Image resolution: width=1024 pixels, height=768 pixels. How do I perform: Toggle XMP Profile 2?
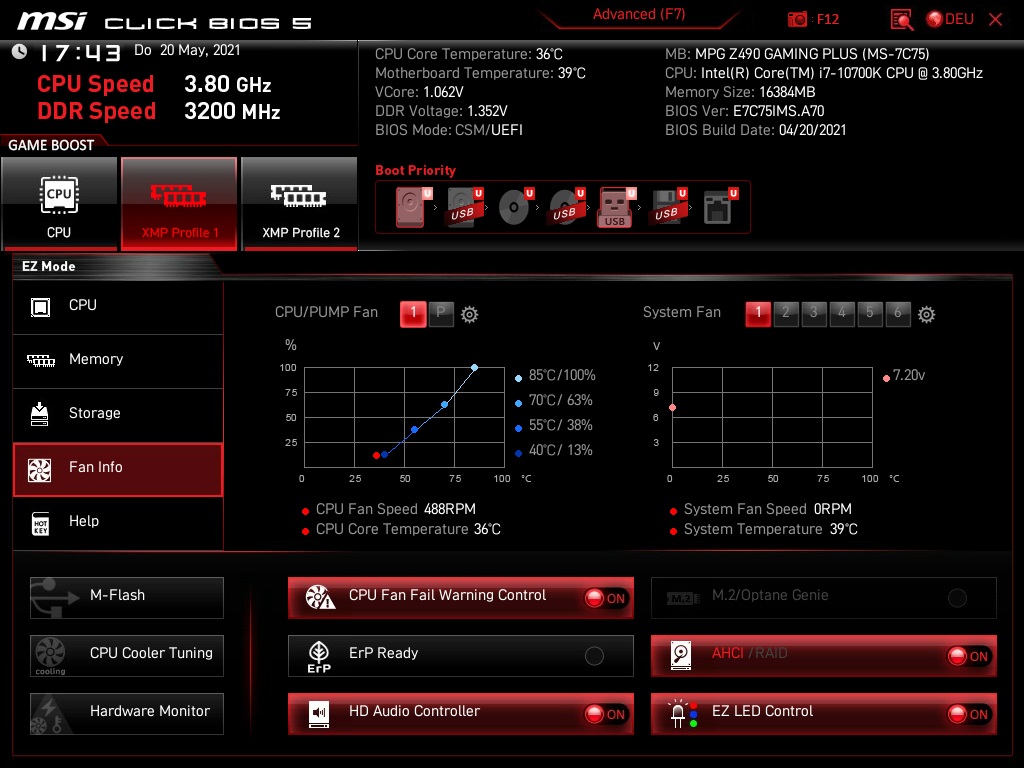[300, 204]
